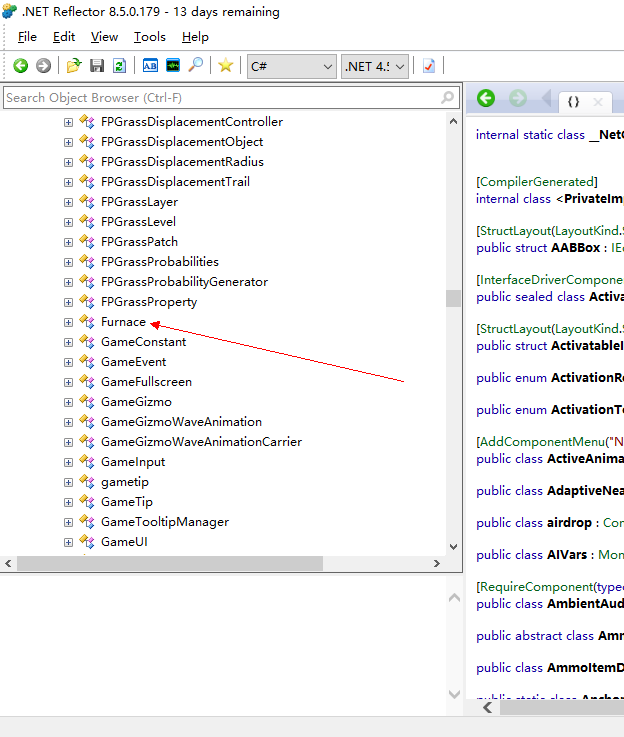Image resolution: width=624 pixels, height=737 pixels.
Task: Expand the FPGrassLayer tree node
Action: pos(68,202)
